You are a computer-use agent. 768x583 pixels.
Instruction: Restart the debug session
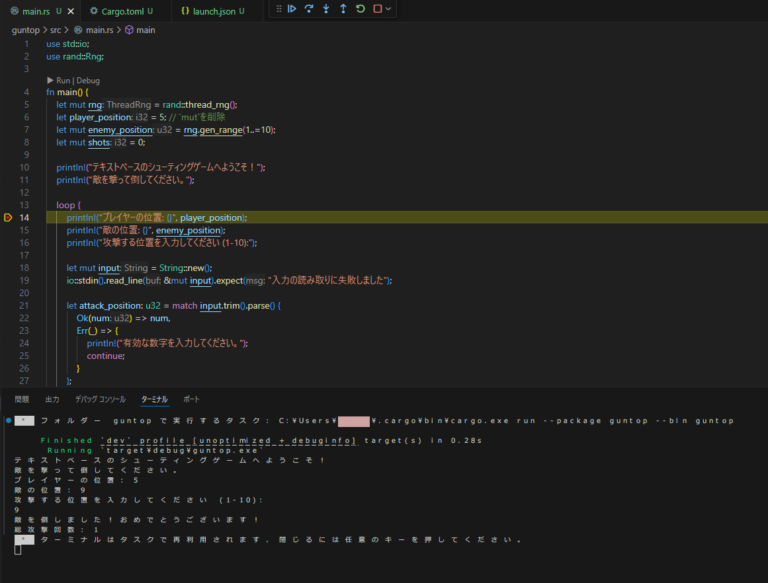(x=360, y=9)
